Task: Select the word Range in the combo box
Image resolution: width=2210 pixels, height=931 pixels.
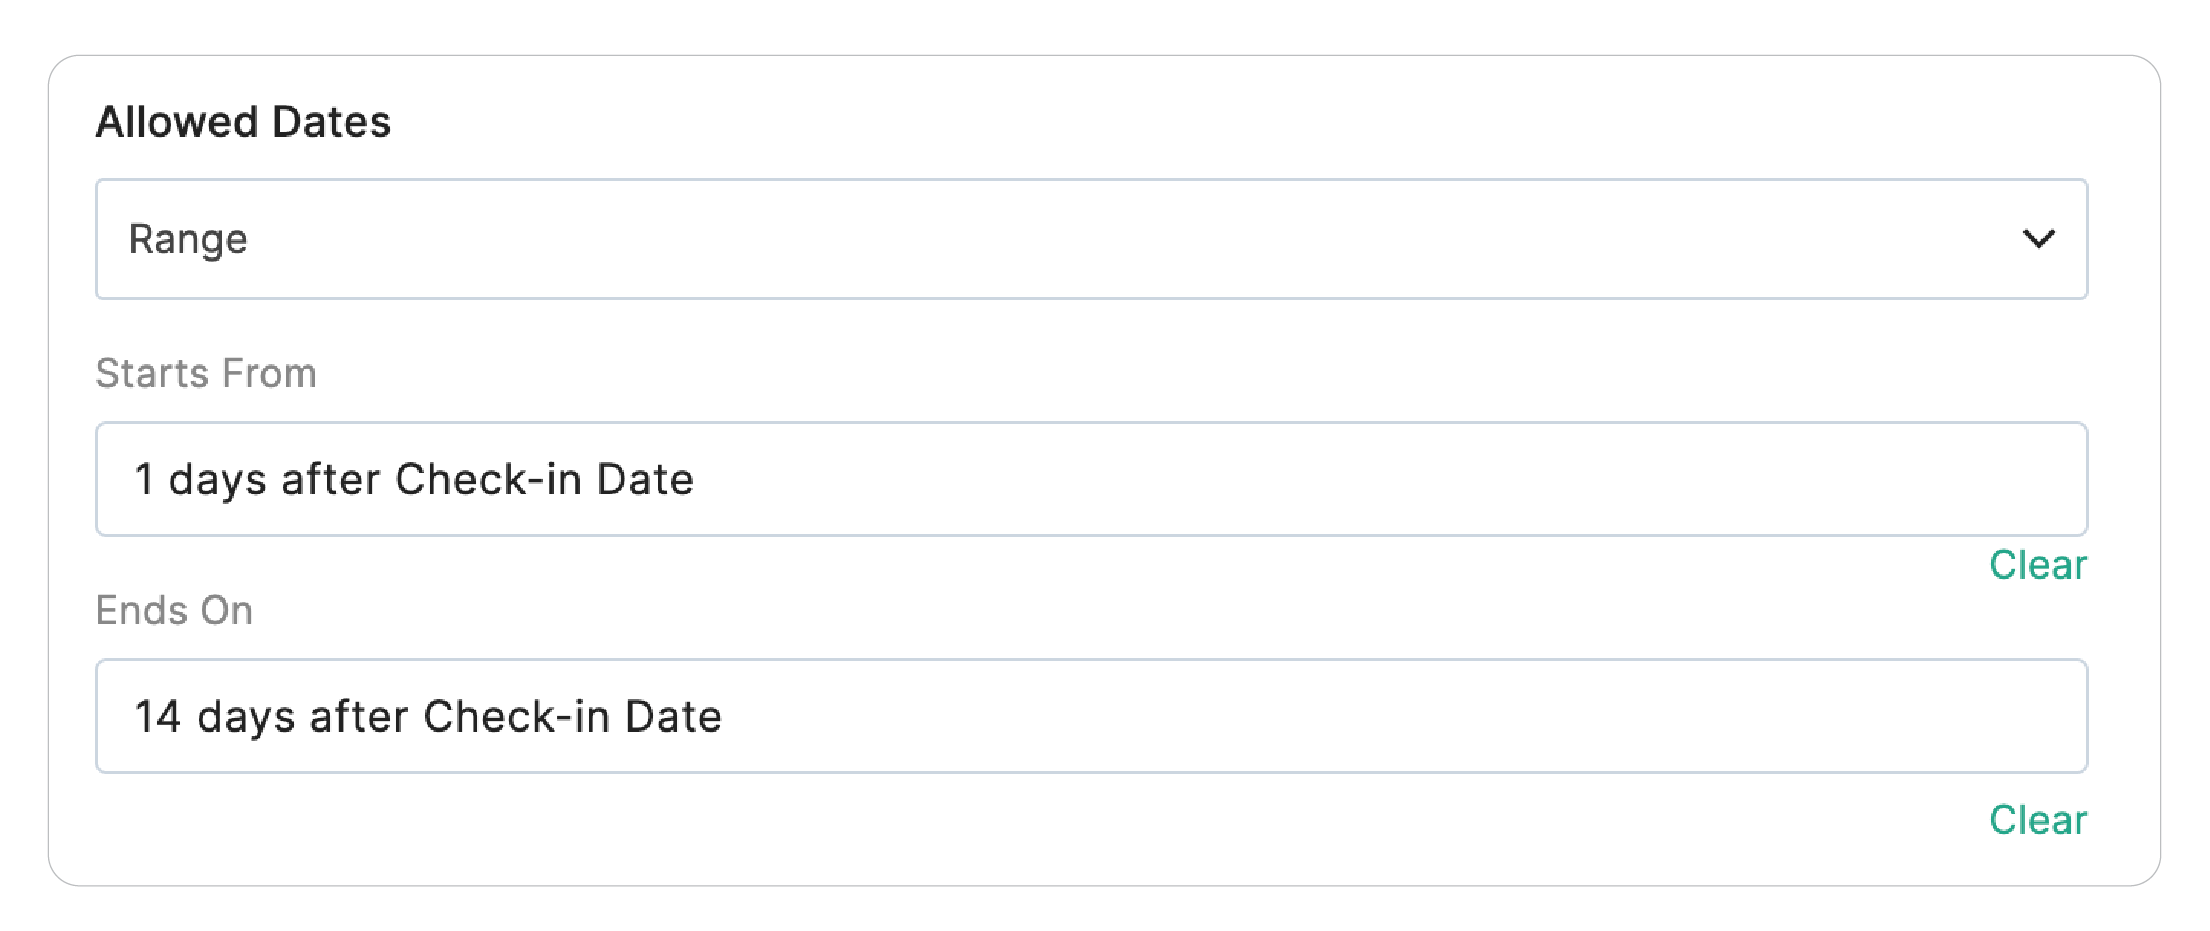Action: click(x=188, y=239)
